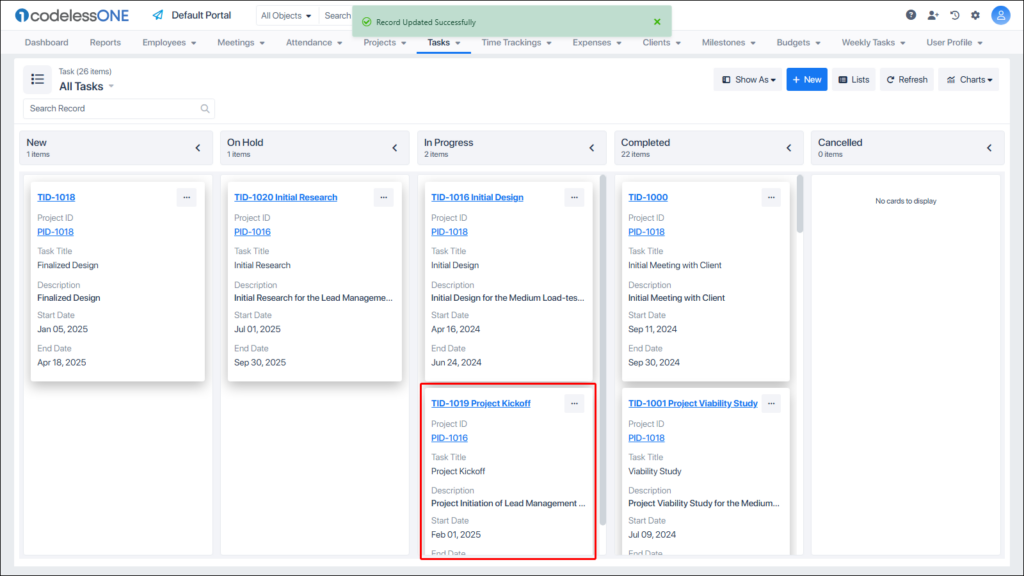Open the TID-1020 Initial Research link
Viewport: 1024px width, 576px height.
[x=285, y=198]
